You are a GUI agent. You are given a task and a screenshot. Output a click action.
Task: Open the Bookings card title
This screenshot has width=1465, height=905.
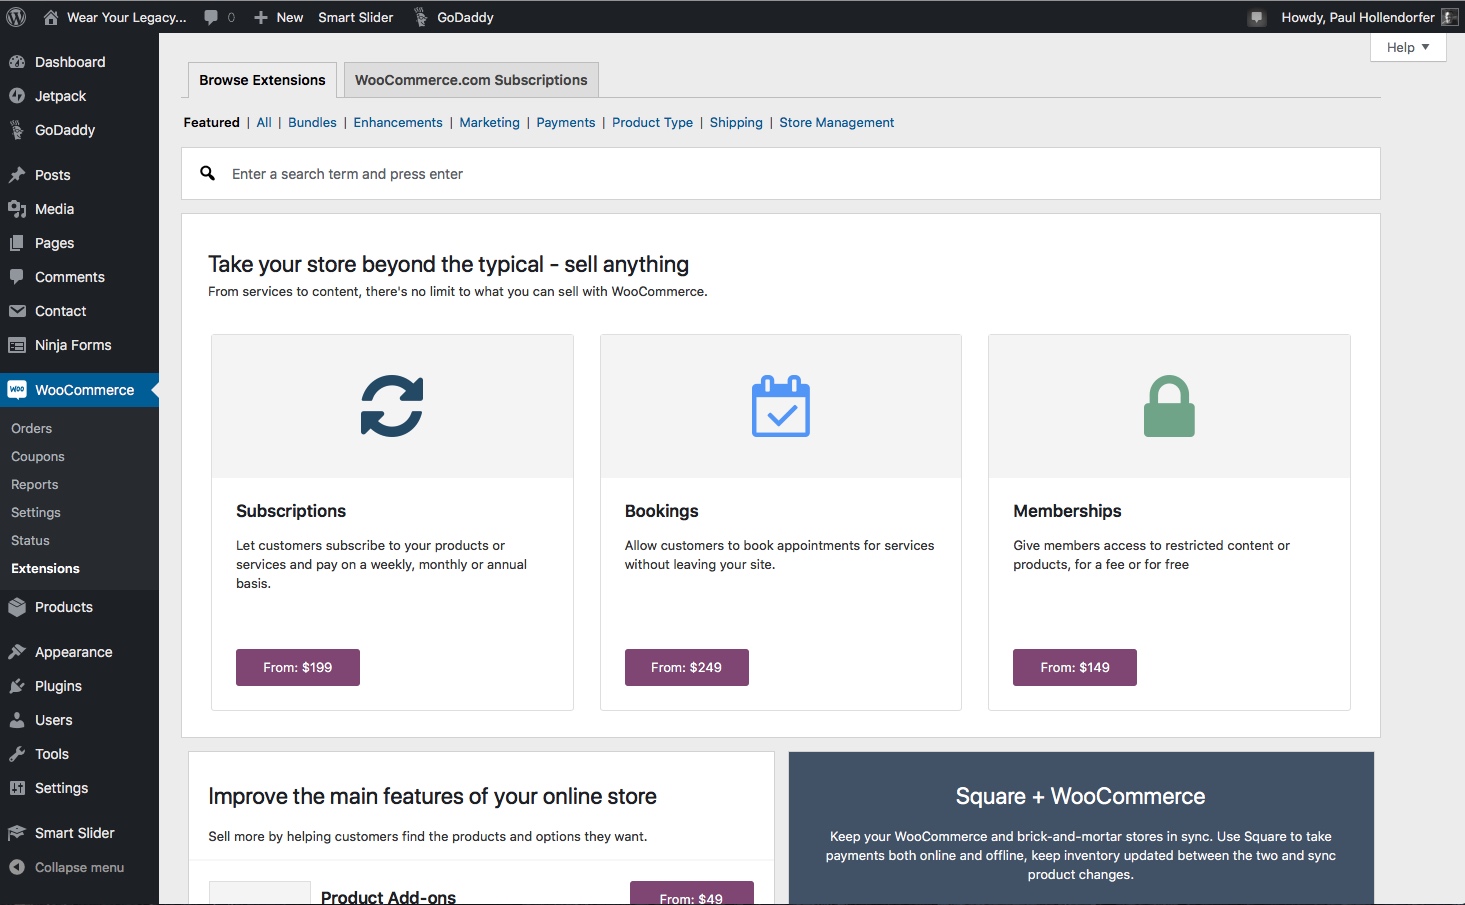point(662,511)
